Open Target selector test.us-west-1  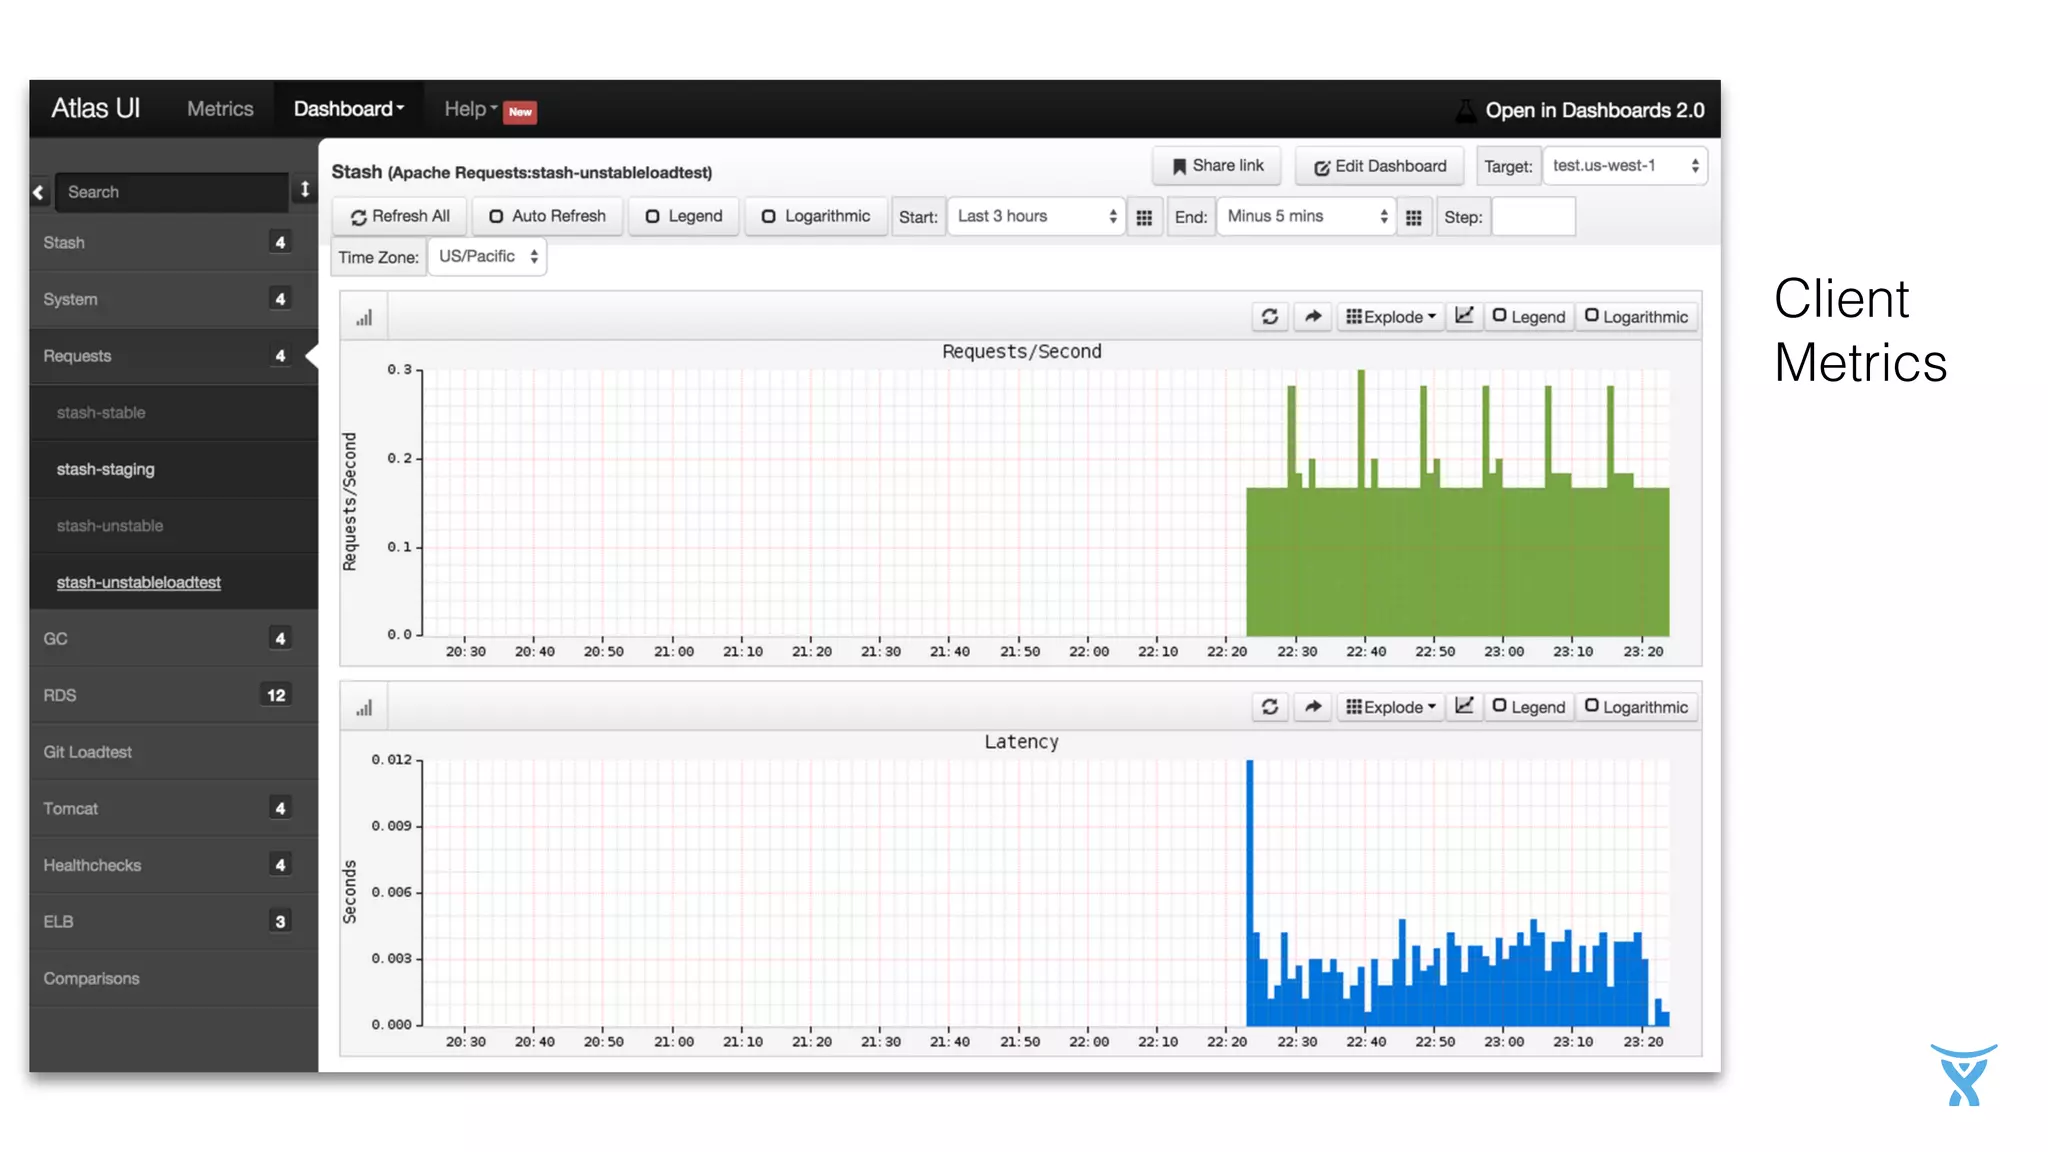click(1625, 166)
